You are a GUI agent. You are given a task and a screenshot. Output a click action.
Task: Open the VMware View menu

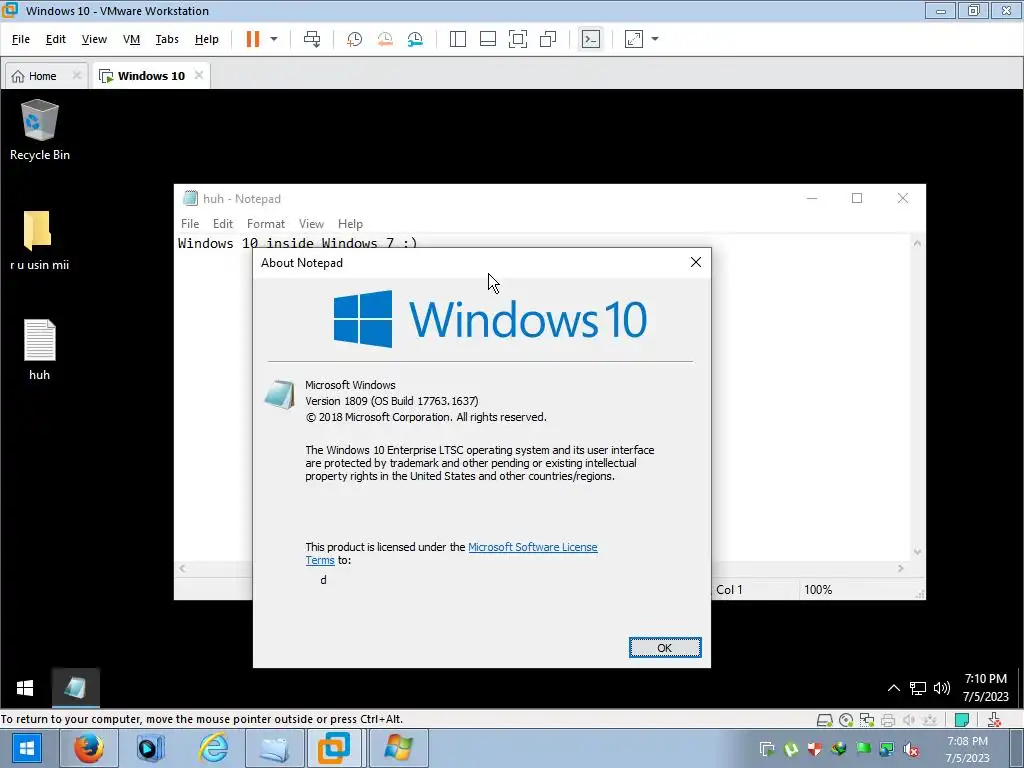[x=94, y=39]
